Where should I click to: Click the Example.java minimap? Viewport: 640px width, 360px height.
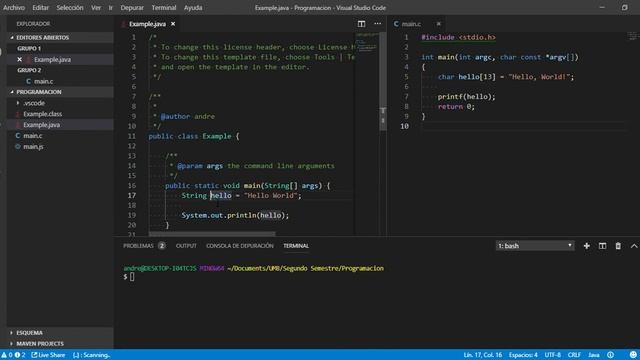[x=367, y=43]
